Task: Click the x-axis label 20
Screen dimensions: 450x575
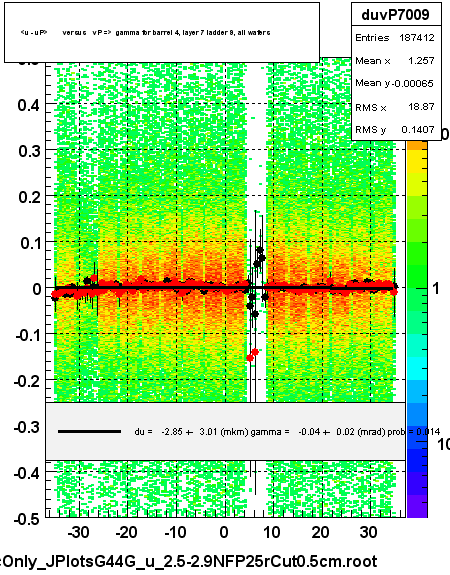Action: (320, 532)
